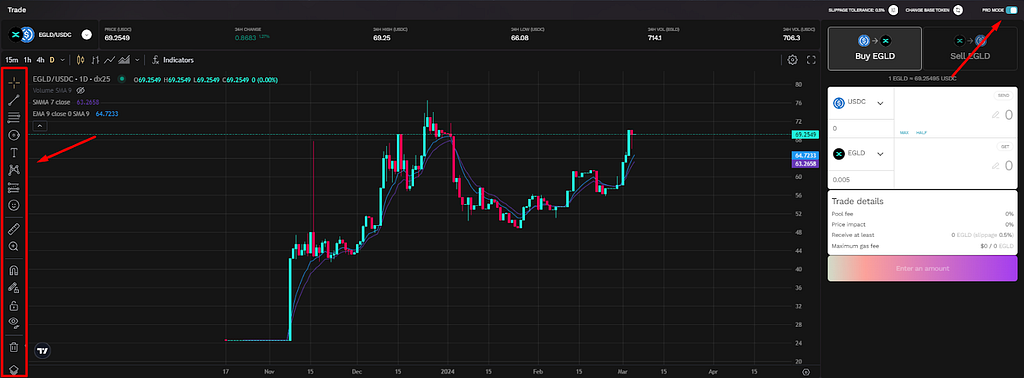The image size is (1024, 378).
Task: Select the ruler measure tool
Action: click(14, 228)
